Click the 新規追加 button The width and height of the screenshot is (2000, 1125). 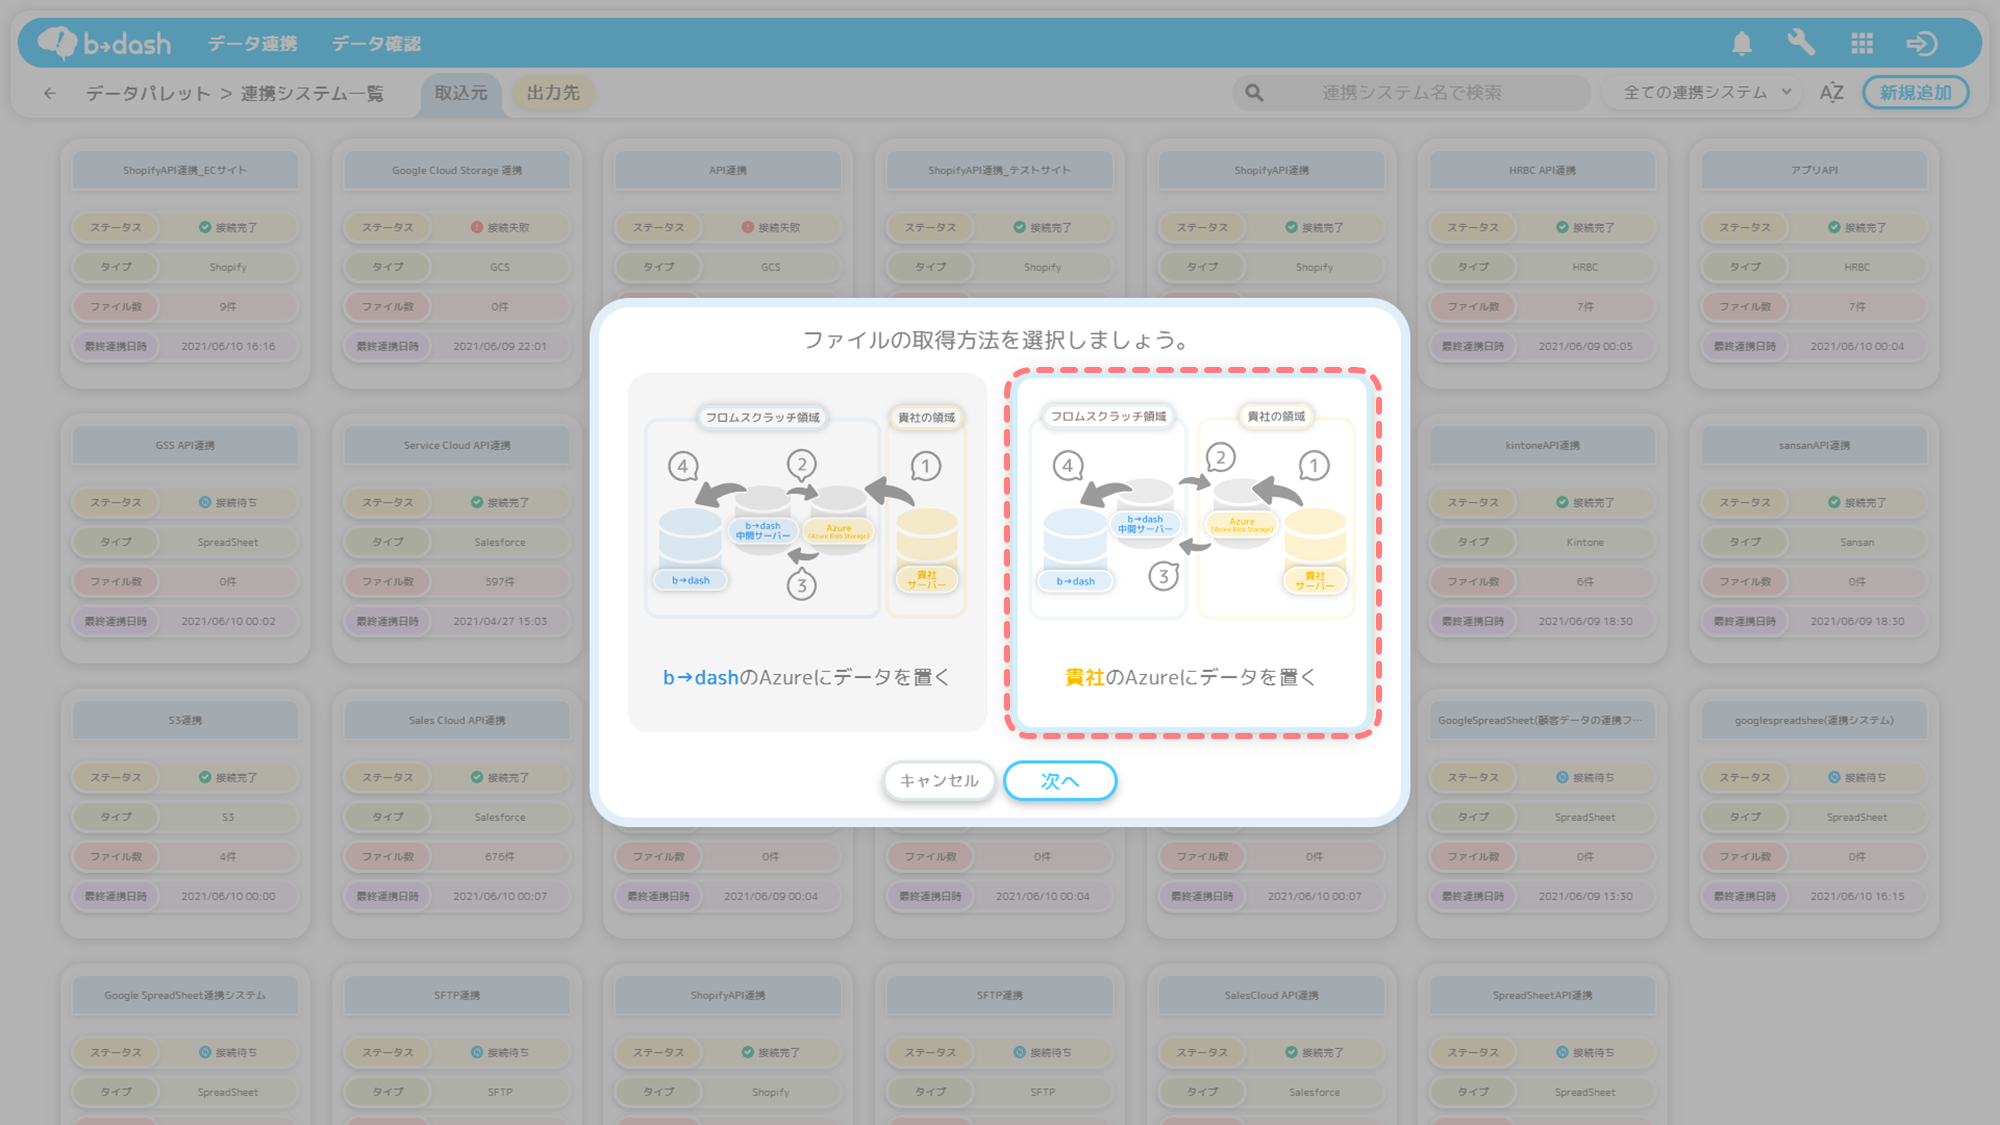point(1915,93)
